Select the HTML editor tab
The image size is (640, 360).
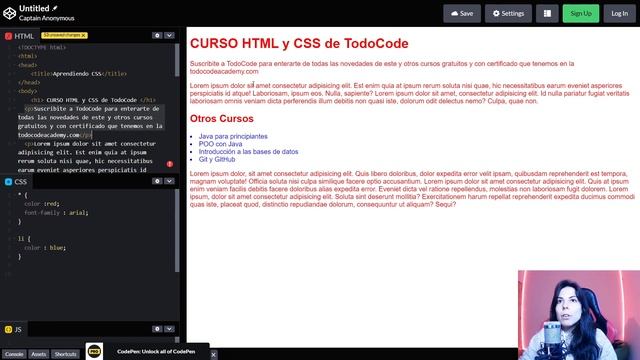[19, 36]
